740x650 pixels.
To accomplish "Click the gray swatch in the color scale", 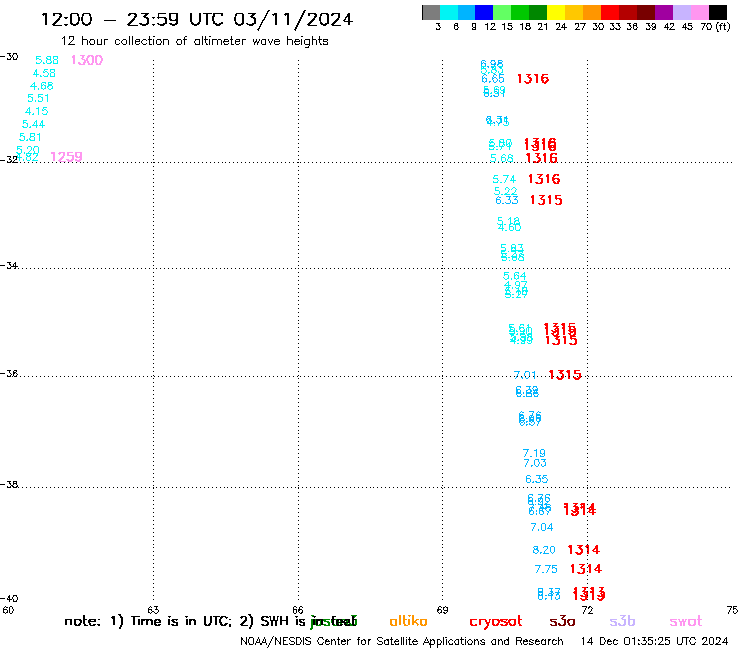I will pos(431,12).
